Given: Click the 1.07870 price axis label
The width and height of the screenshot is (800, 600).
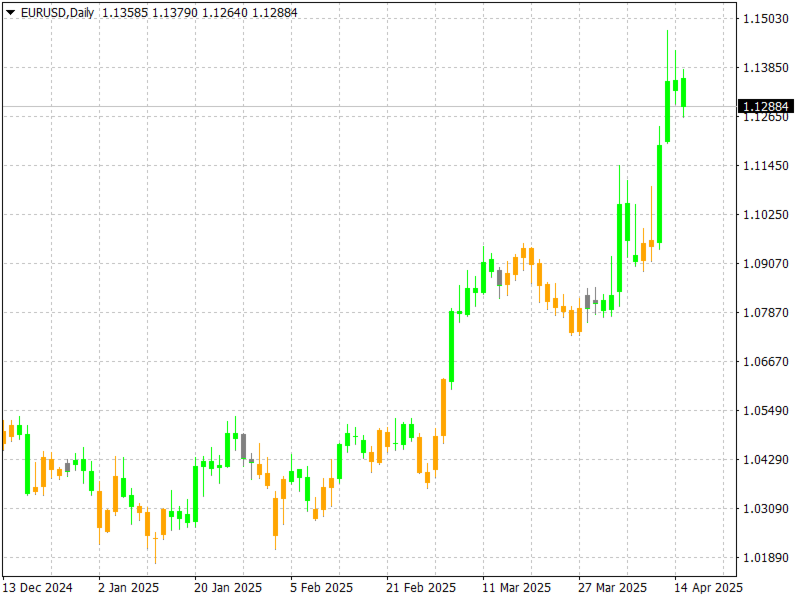Looking at the screenshot, I should point(766,313).
